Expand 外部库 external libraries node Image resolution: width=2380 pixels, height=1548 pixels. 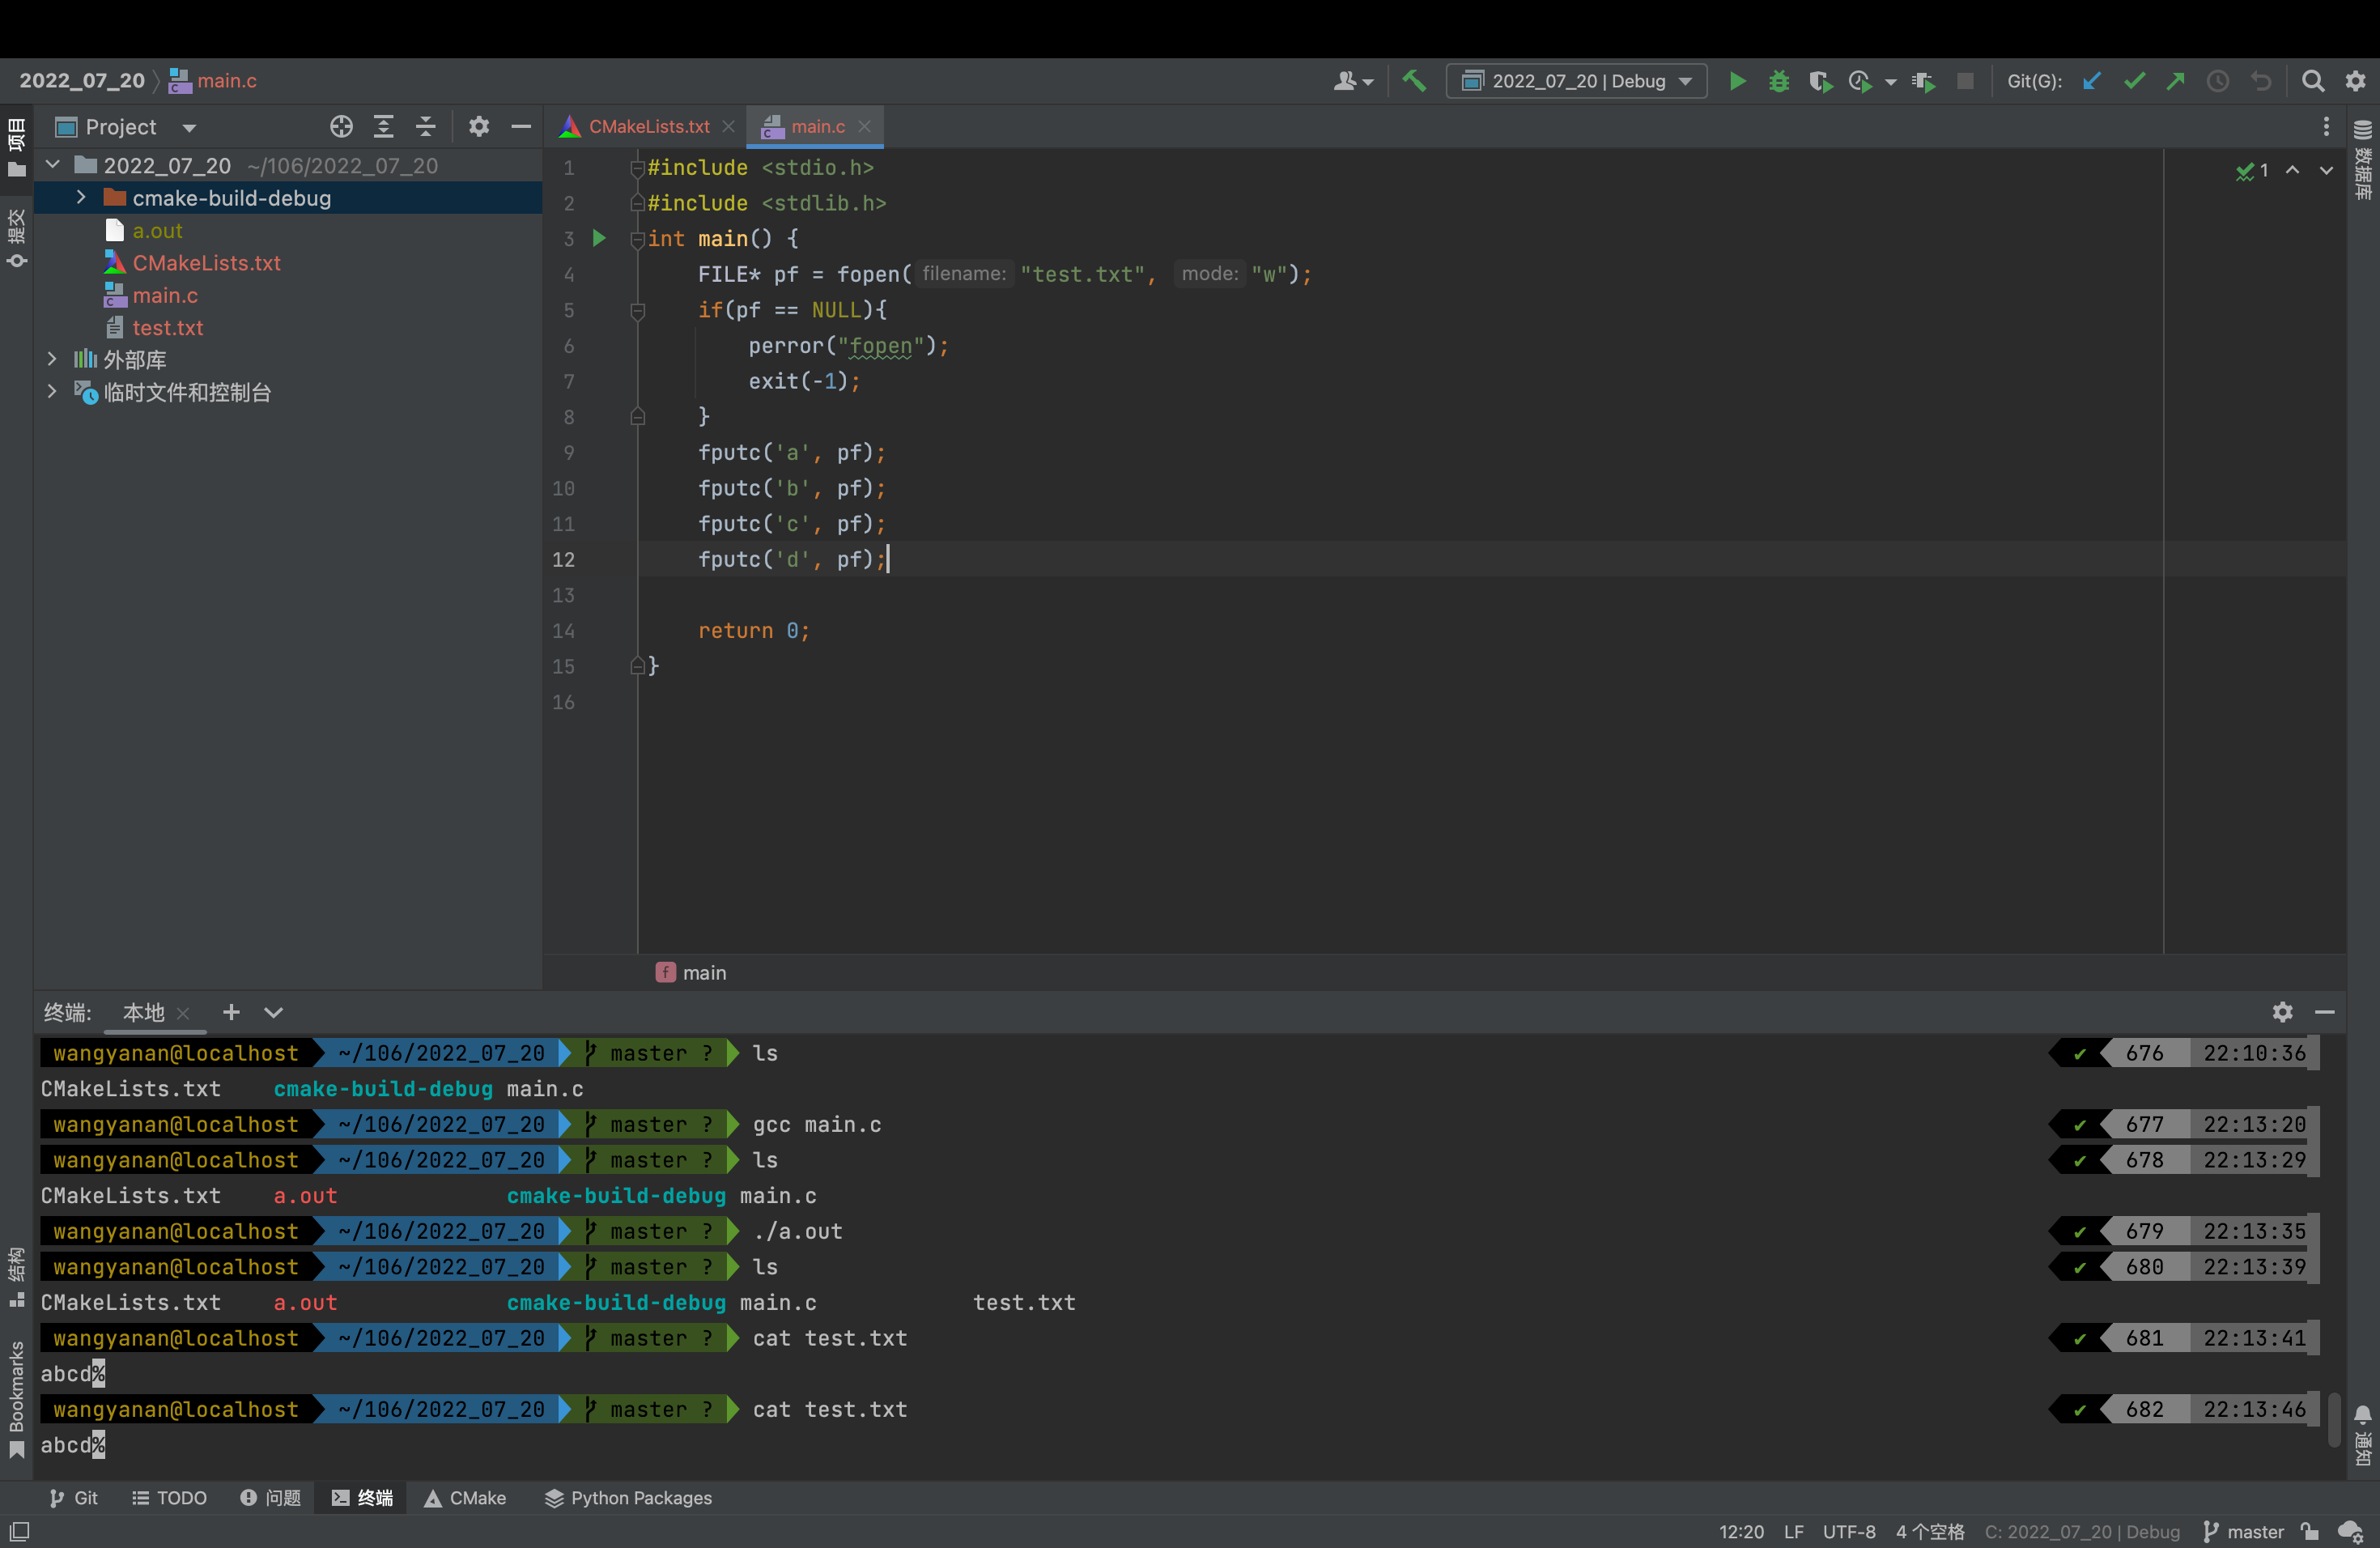[x=52, y=359]
